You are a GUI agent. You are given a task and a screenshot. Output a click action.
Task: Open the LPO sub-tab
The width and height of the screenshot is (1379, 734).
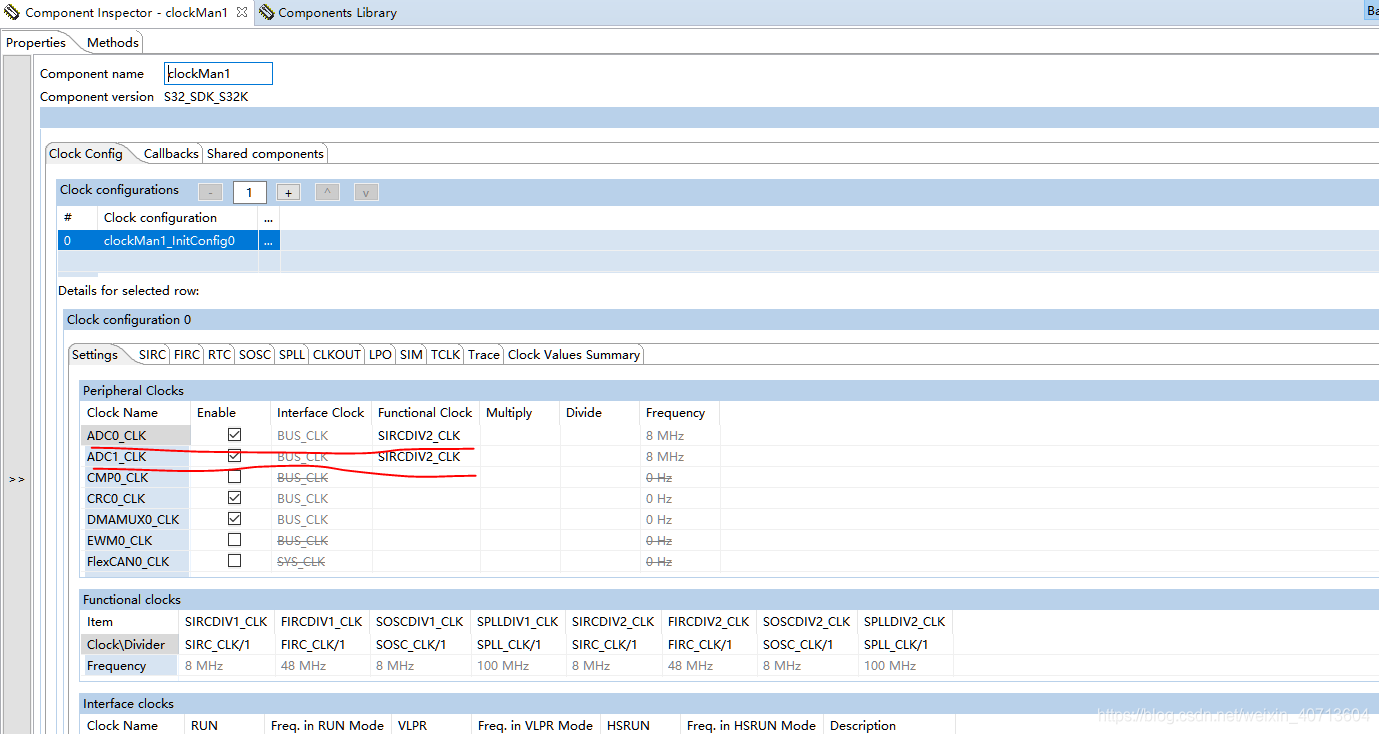[x=380, y=354]
